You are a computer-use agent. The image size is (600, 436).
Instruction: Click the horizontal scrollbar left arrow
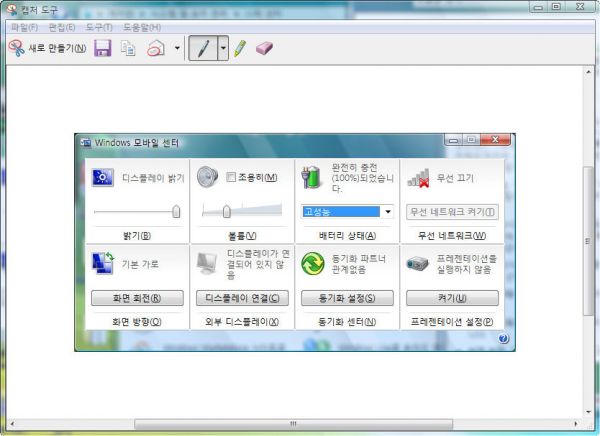(x=12, y=424)
